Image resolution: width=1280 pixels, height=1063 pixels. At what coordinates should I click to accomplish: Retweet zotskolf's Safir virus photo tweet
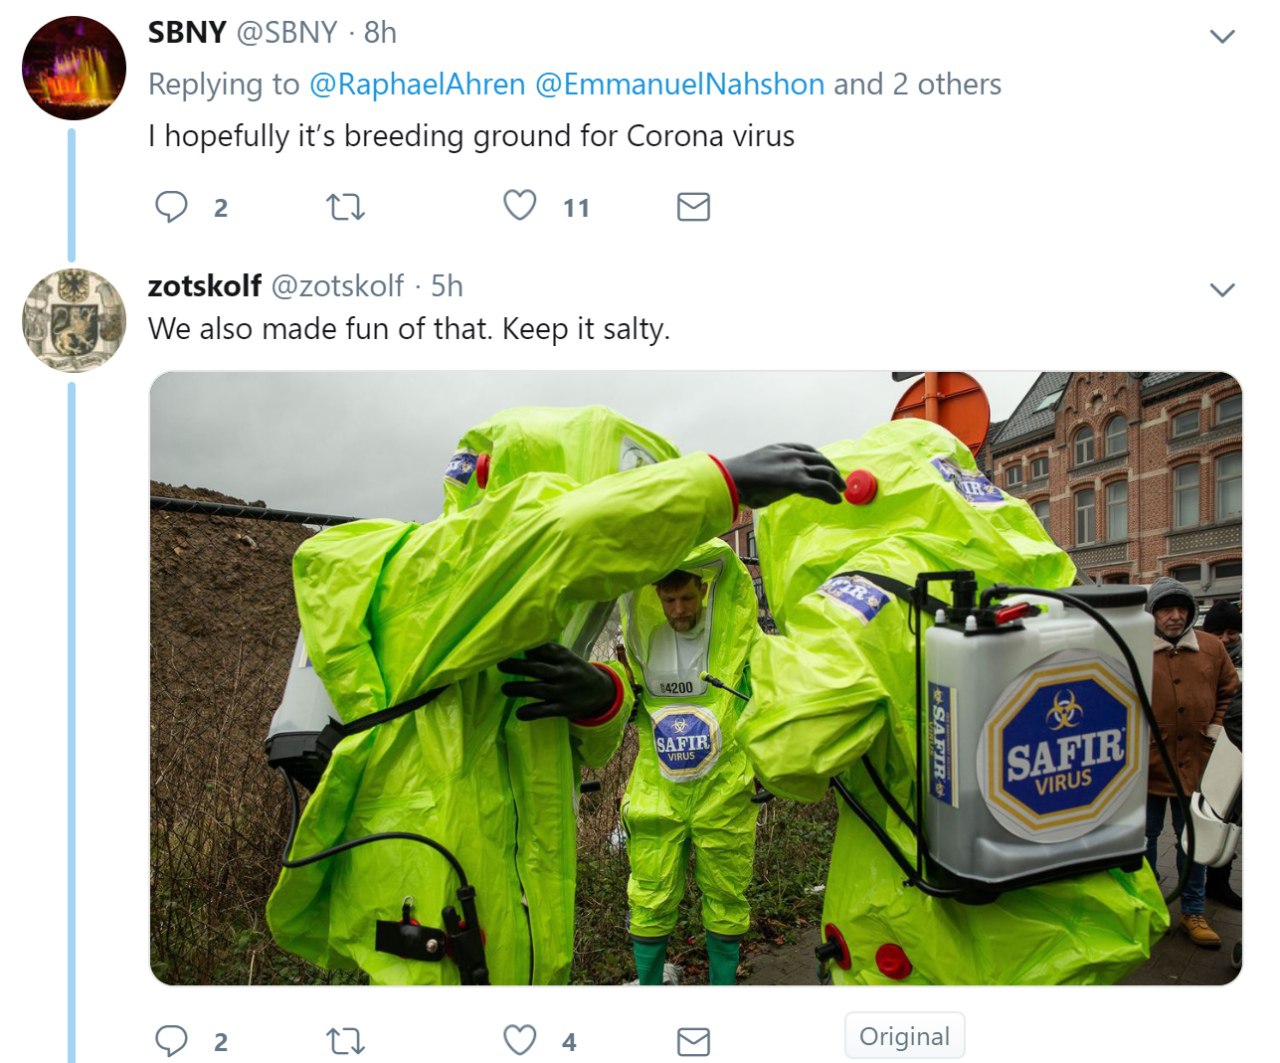click(x=346, y=1041)
